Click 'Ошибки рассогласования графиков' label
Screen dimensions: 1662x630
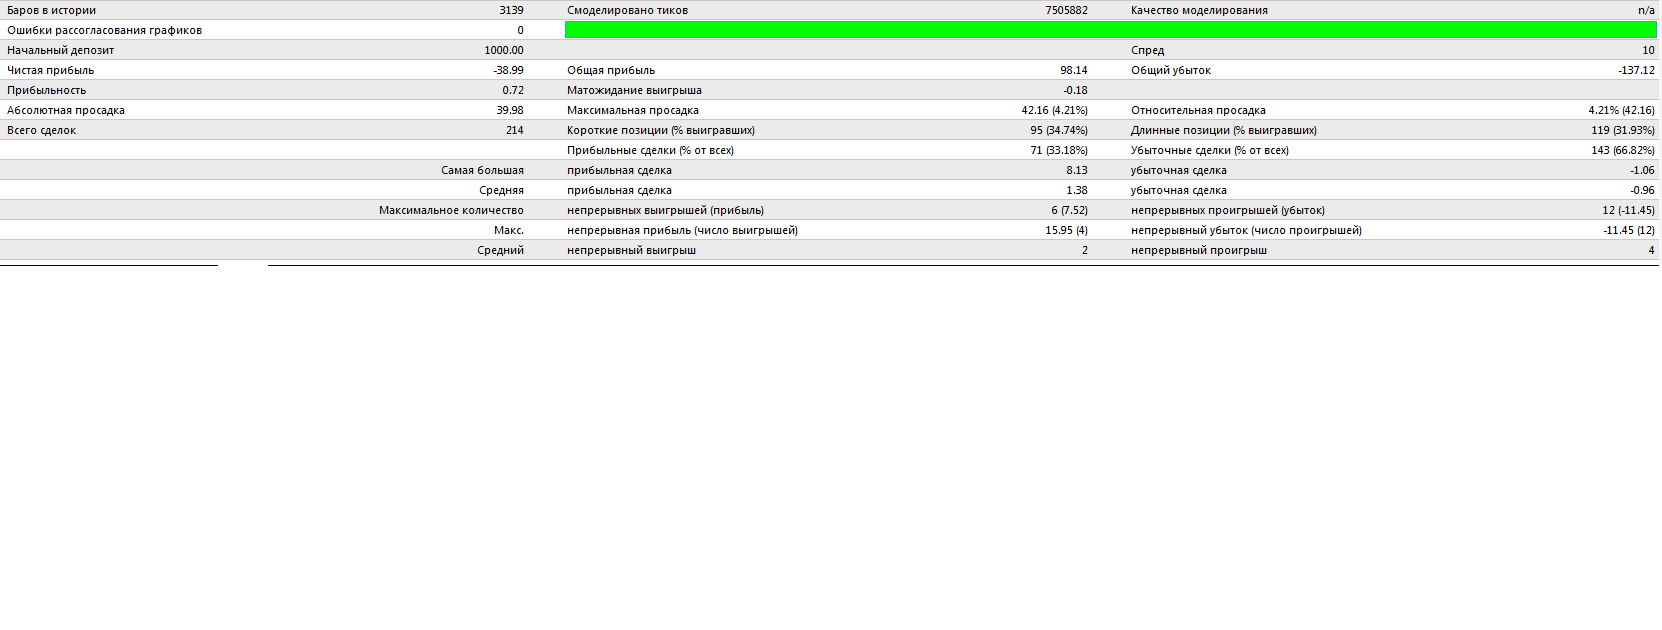tap(104, 30)
